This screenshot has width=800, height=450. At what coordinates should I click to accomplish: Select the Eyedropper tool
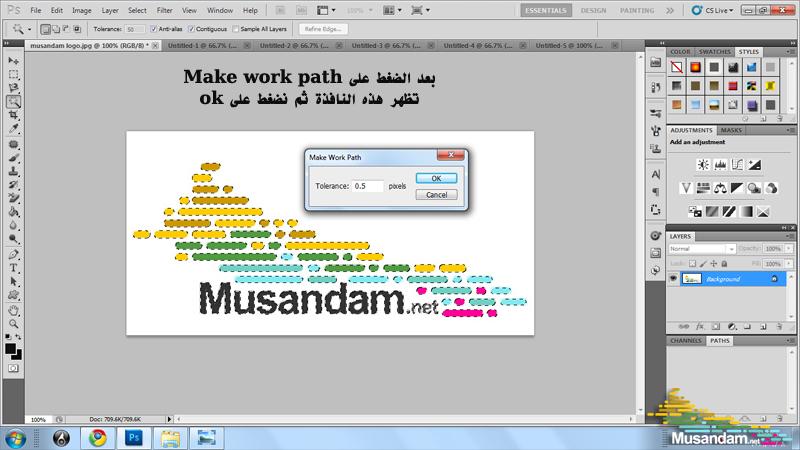tap(13, 129)
